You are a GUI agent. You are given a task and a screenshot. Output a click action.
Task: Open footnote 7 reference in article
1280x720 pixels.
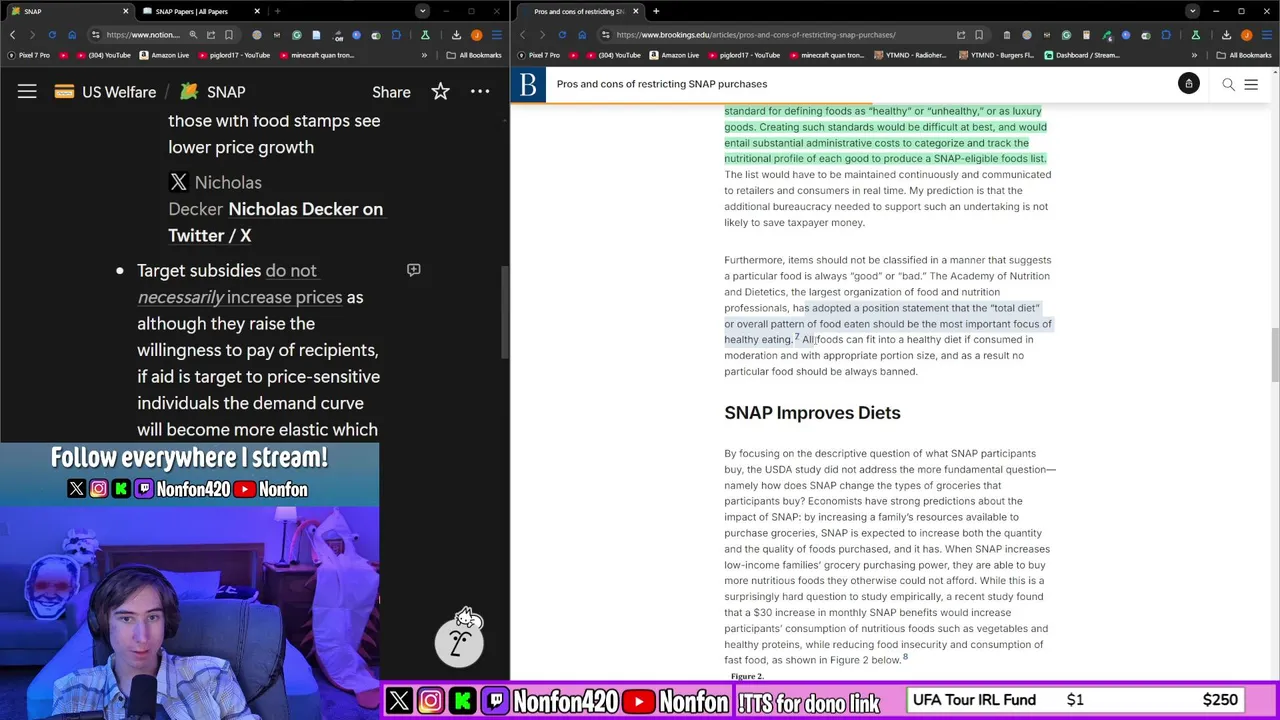tap(797, 337)
